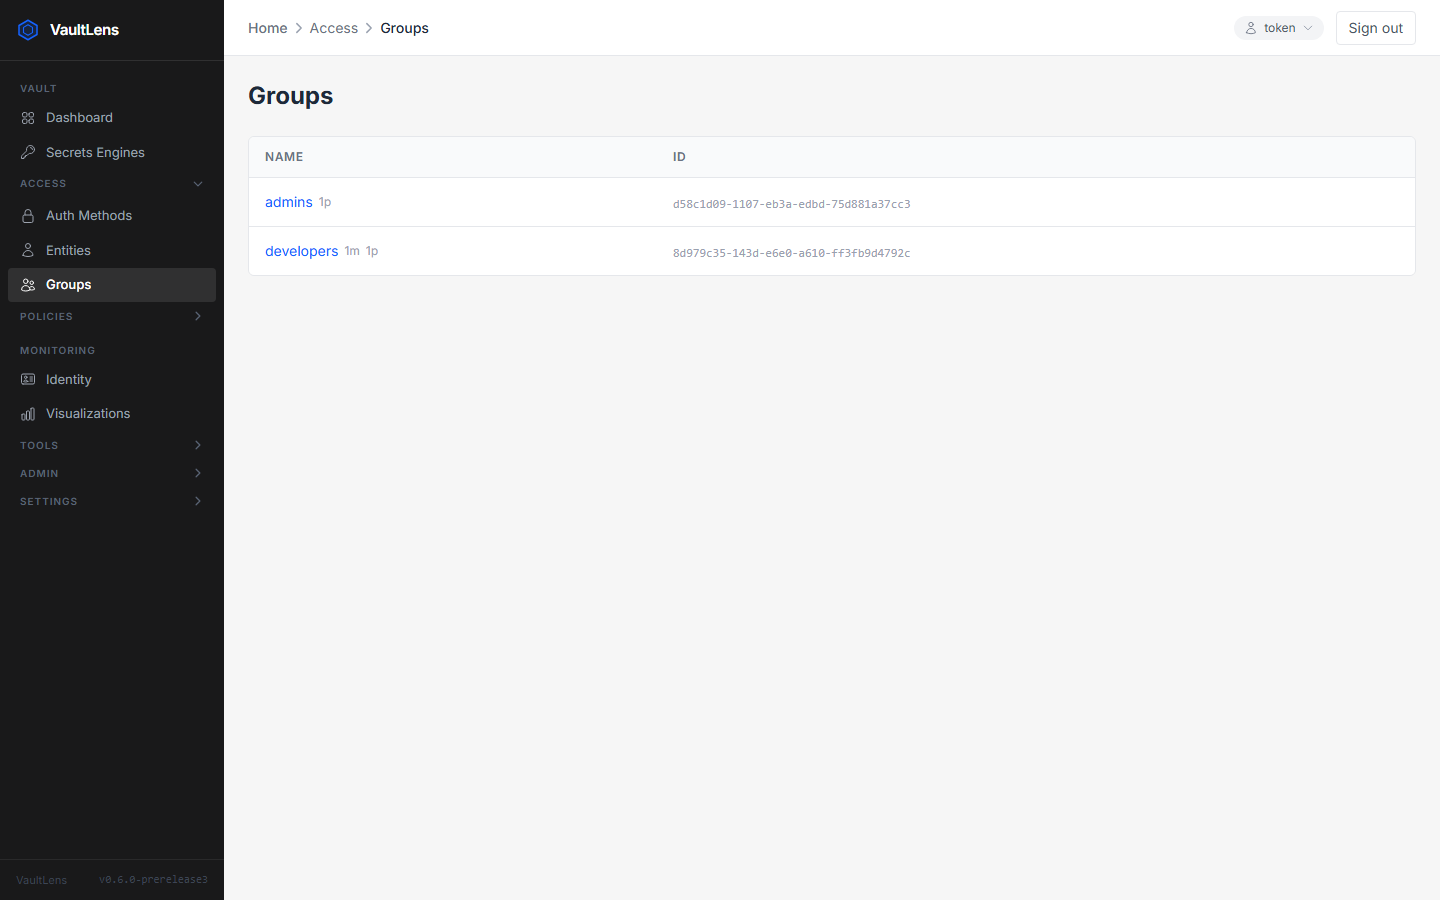This screenshot has height=900, width=1440.
Task: Click the developers group ID text
Action: (791, 253)
